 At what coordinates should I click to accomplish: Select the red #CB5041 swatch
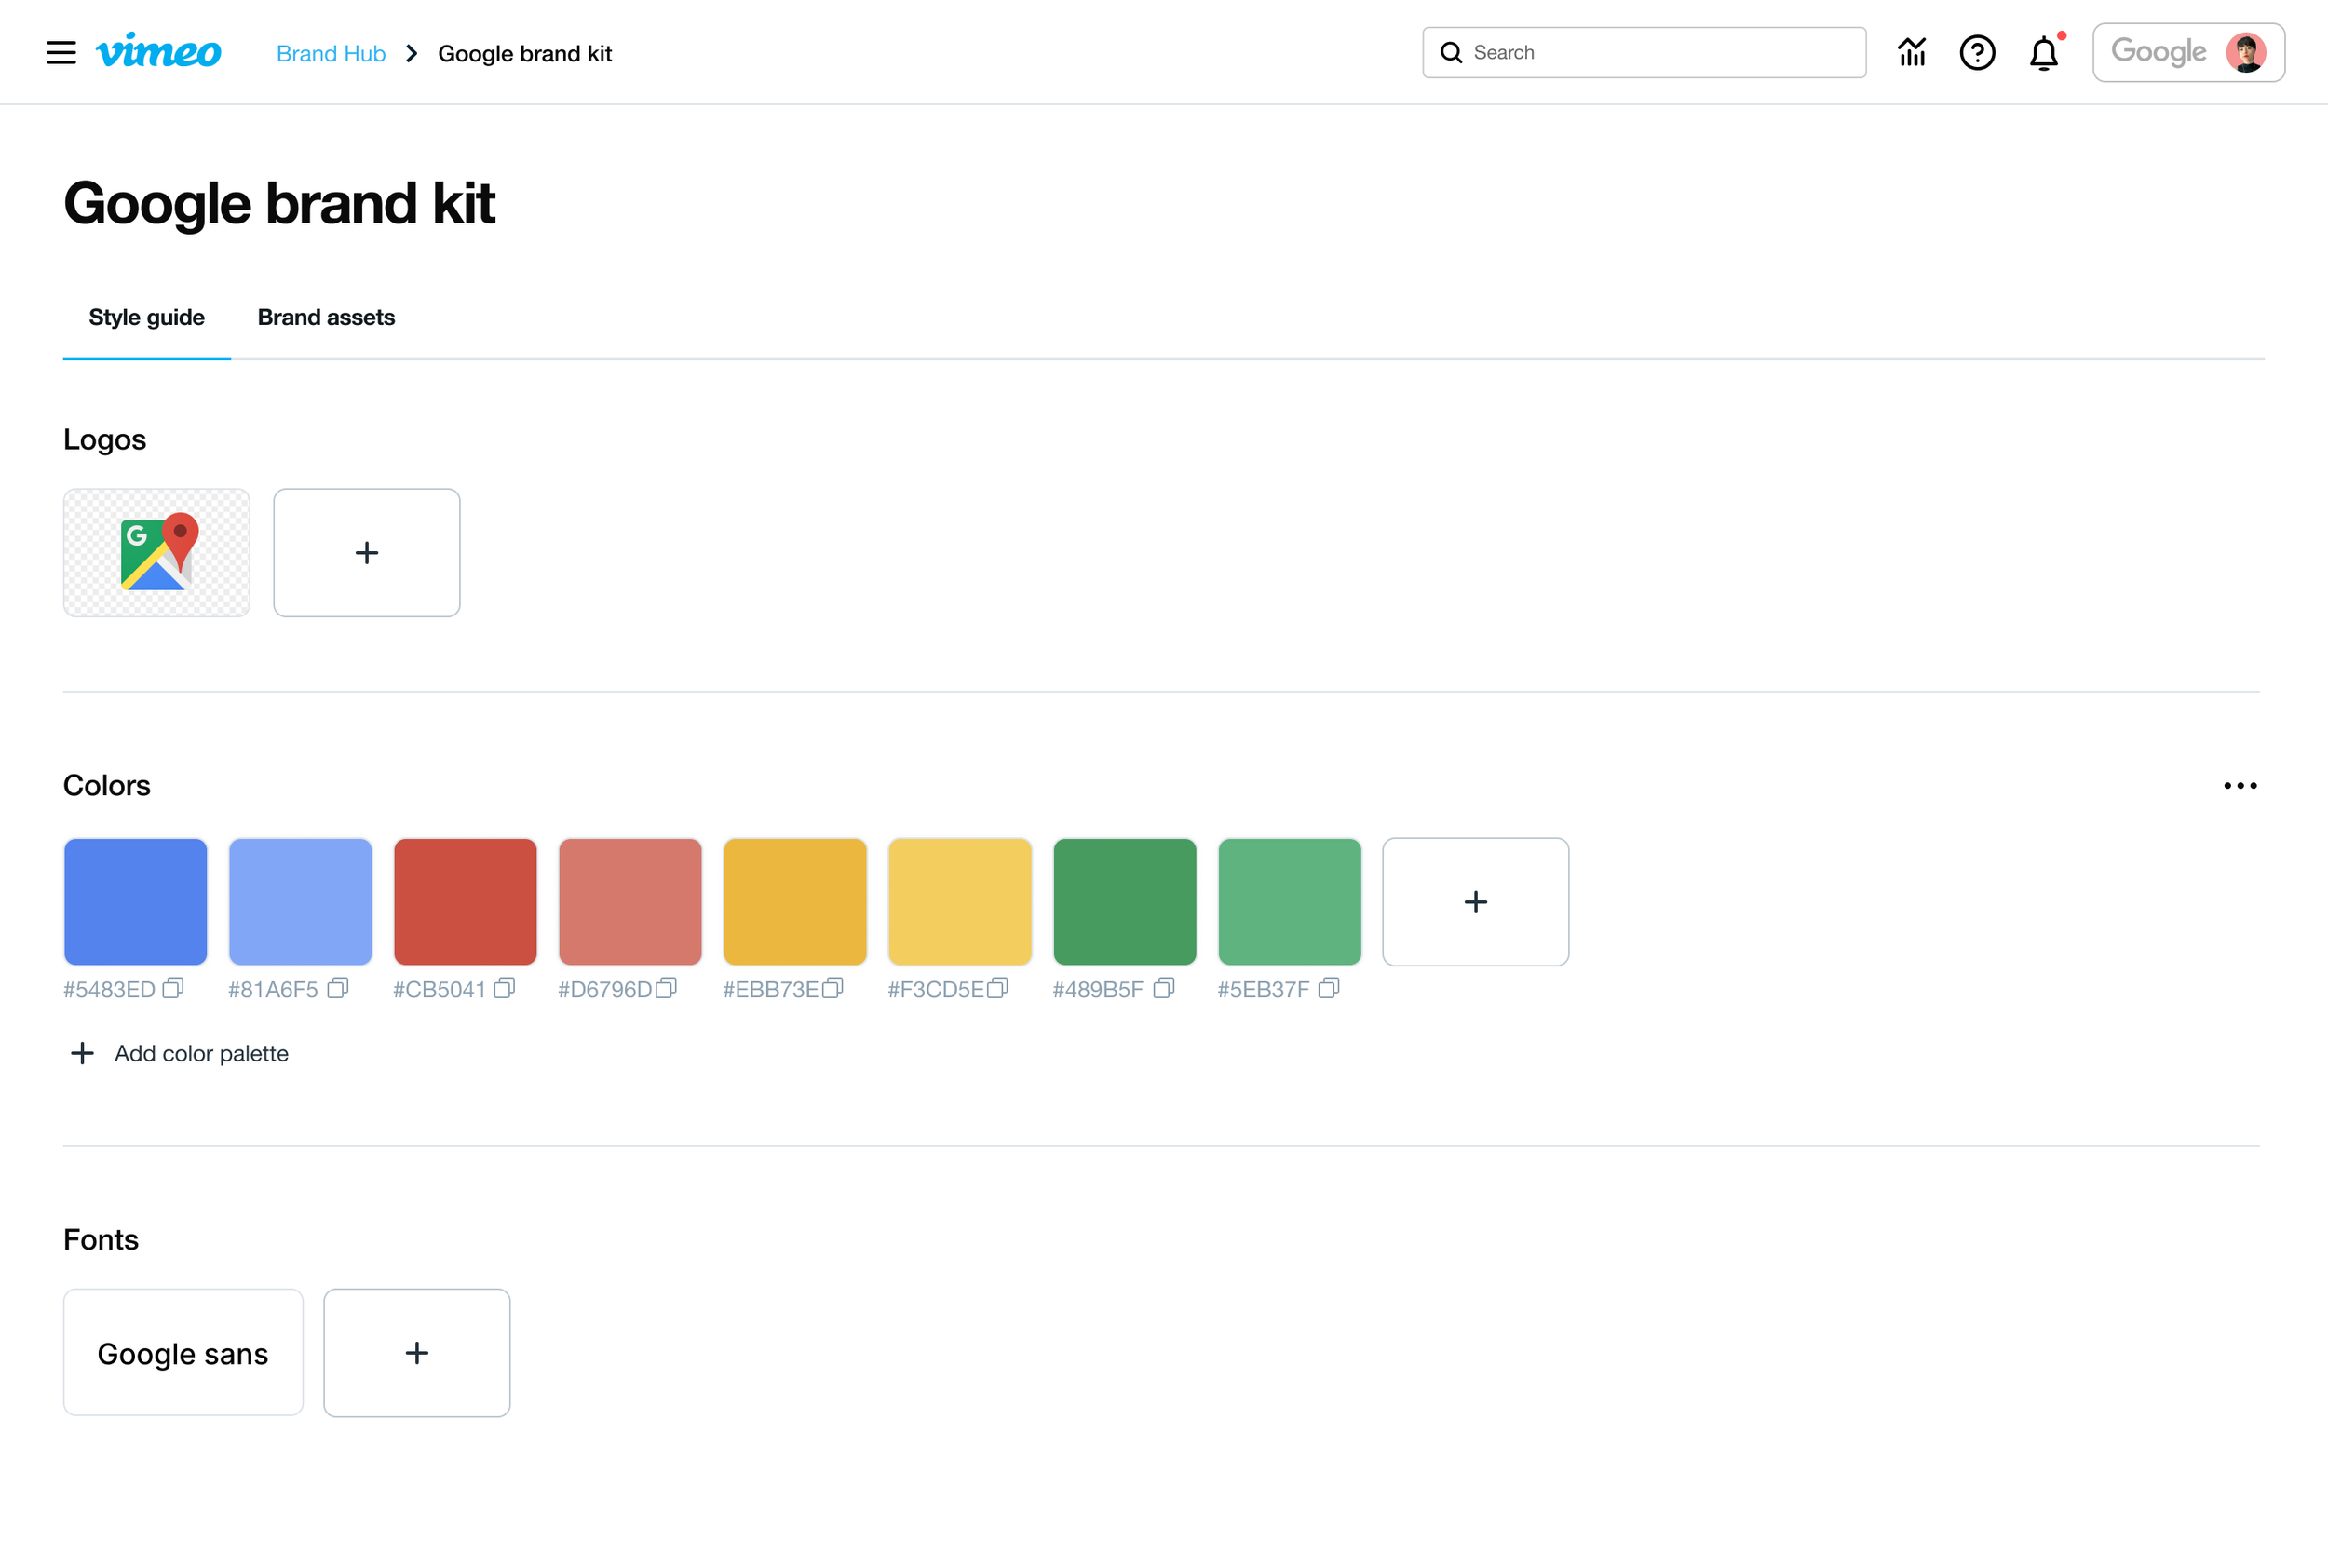pyautogui.click(x=465, y=902)
